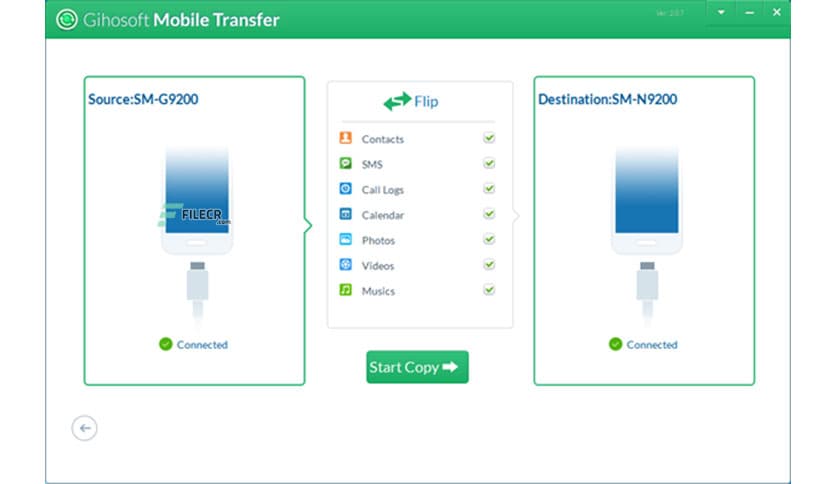836x484 pixels.
Task: Click the SMS label
Action: tap(372, 165)
